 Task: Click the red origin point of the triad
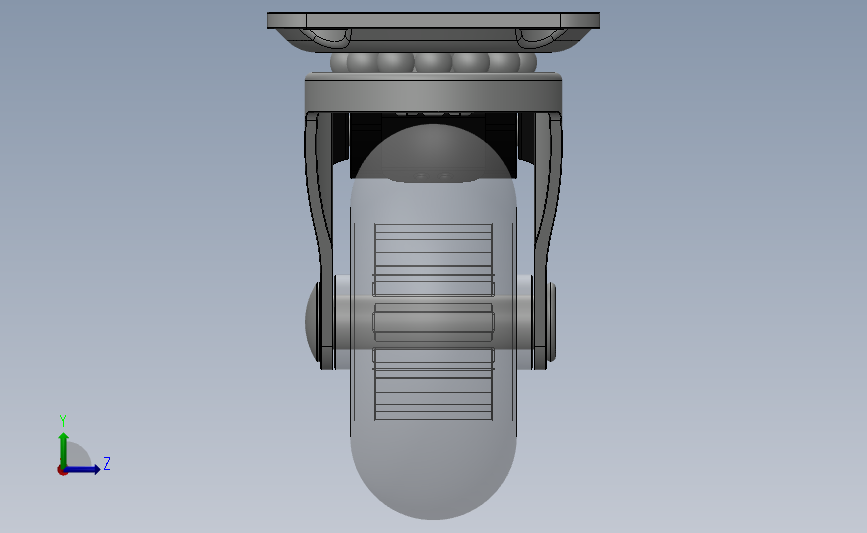coord(62,471)
